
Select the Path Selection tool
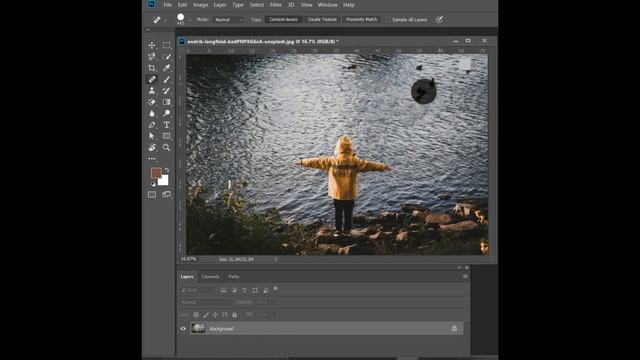click(x=152, y=136)
